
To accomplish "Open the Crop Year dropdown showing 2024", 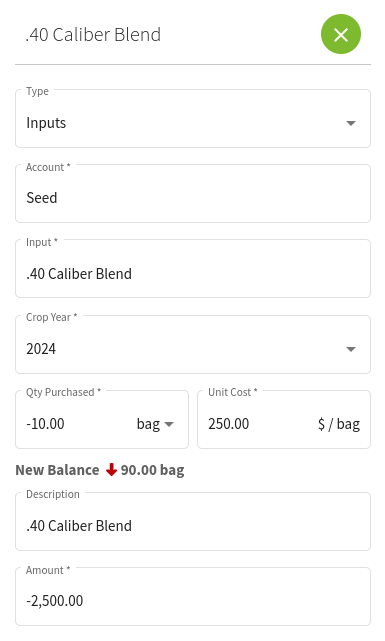I will point(193,345).
